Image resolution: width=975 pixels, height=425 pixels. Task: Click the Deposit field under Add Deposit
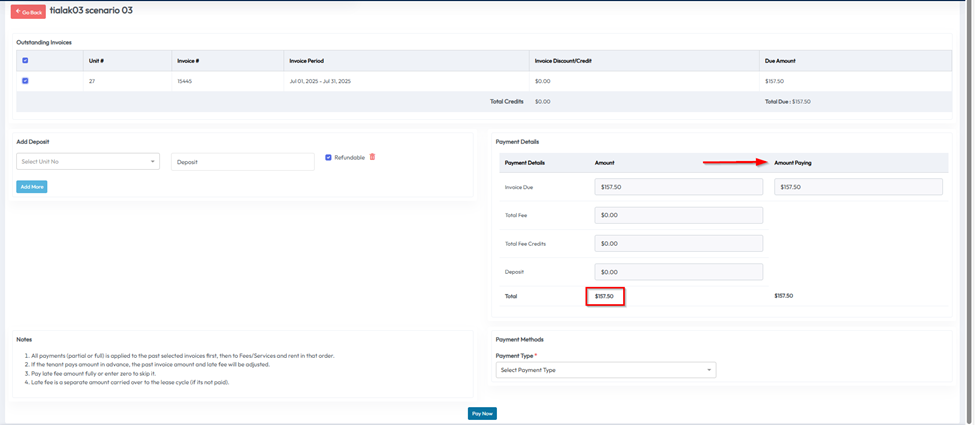coord(242,161)
